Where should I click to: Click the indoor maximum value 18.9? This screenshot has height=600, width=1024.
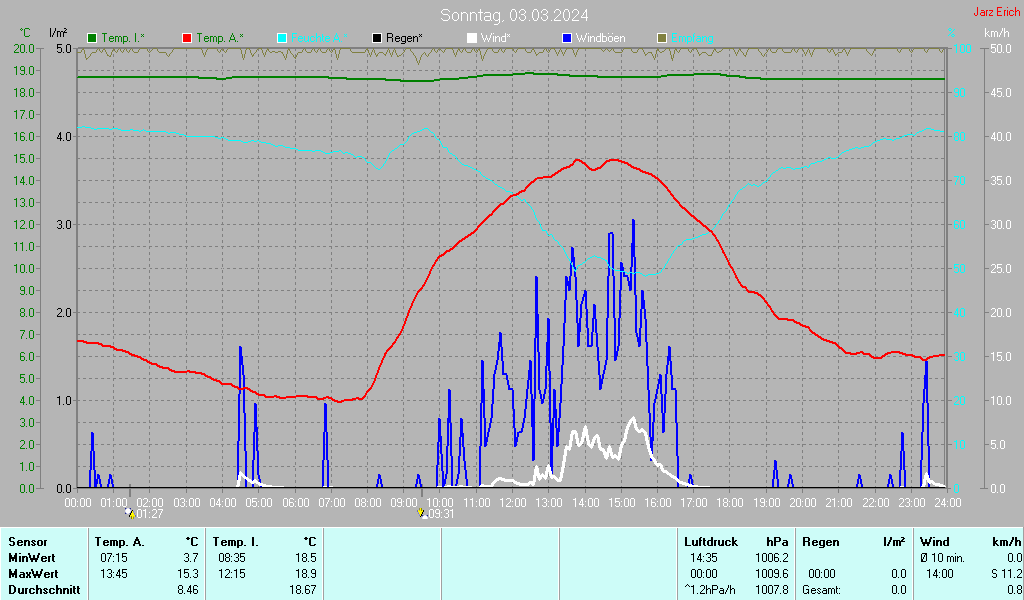click(x=306, y=574)
